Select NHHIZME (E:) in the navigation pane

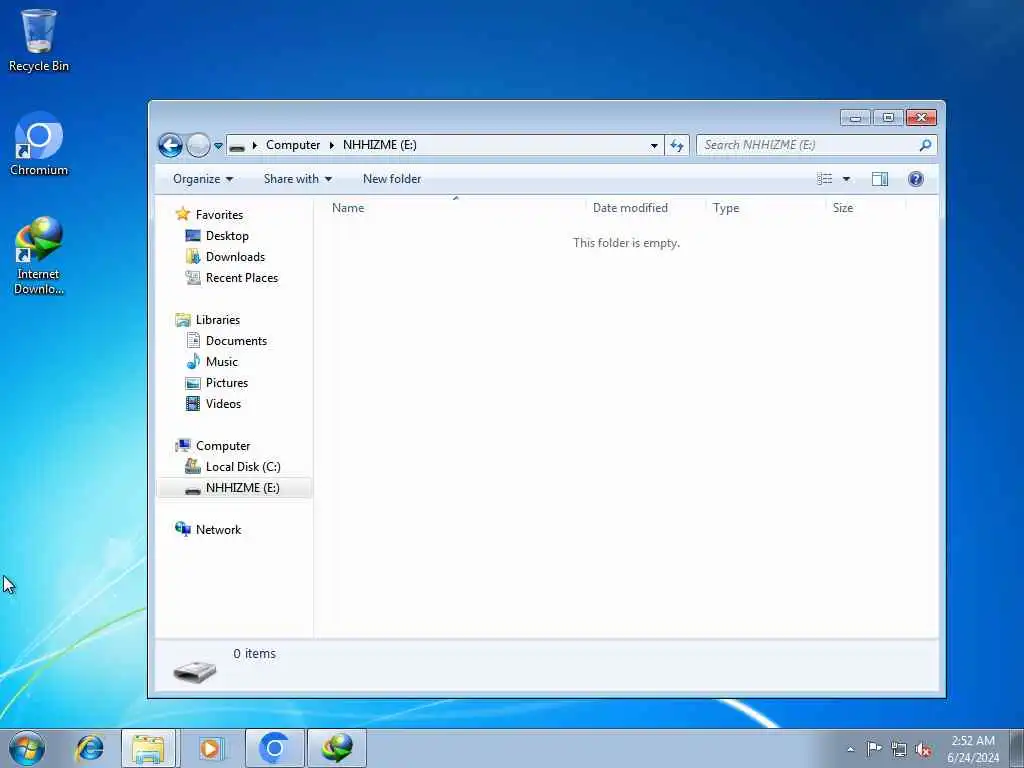[242, 488]
